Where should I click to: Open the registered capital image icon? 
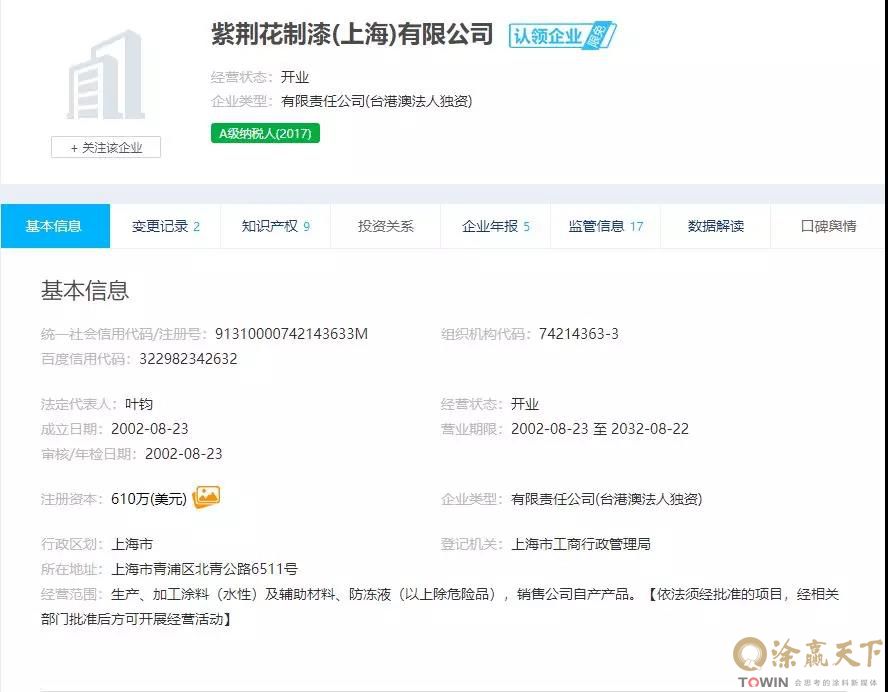click(x=206, y=497)
